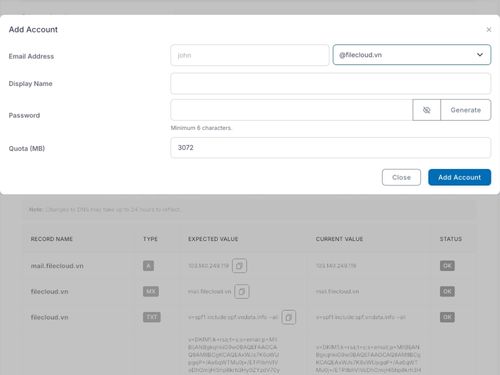Generate a random password
The image size is (500, 375).
(x=466, y=110)
